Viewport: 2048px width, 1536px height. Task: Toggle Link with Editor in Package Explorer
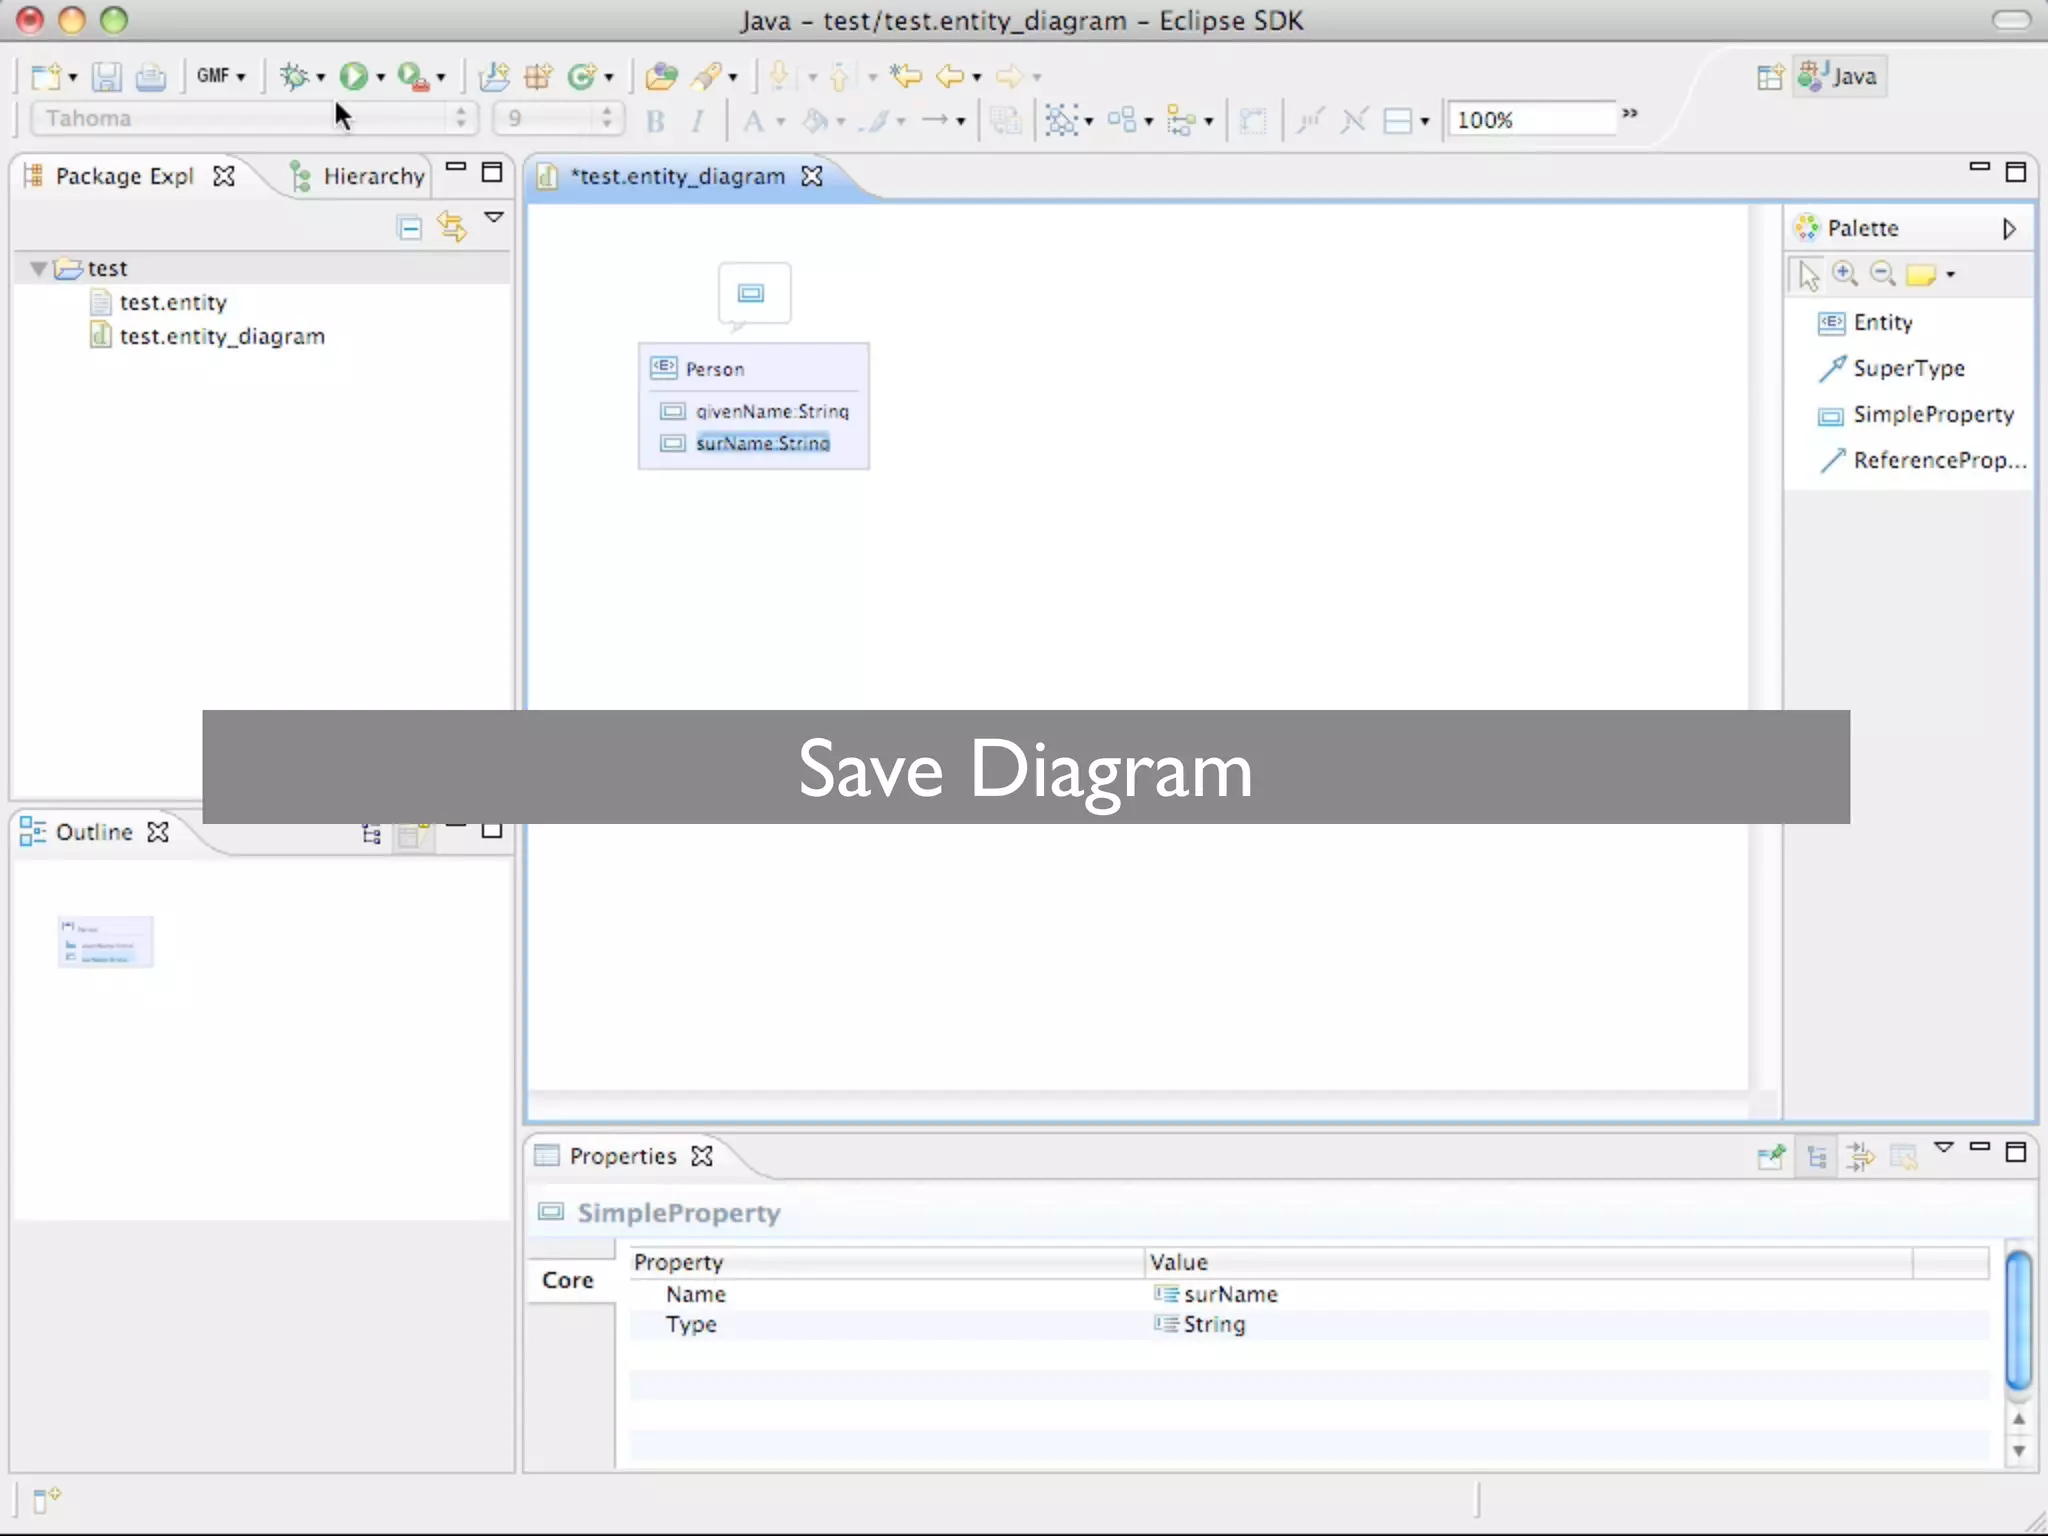452,228
